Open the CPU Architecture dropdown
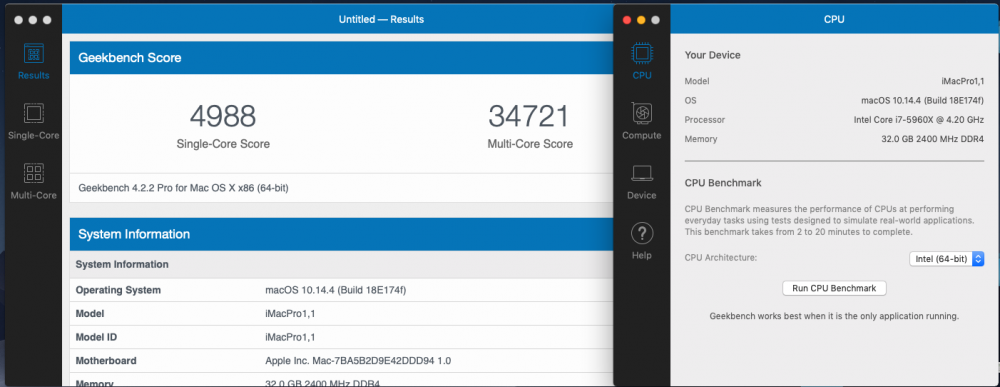Screen dimensions: 1000x387 [946, 258]
